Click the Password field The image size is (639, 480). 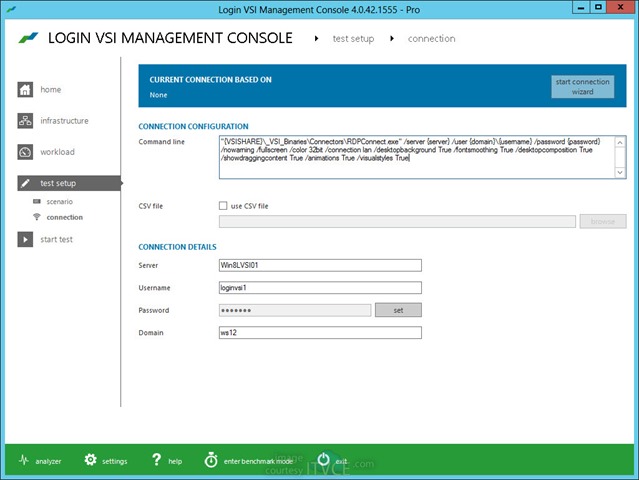click(x=295, y=310)
